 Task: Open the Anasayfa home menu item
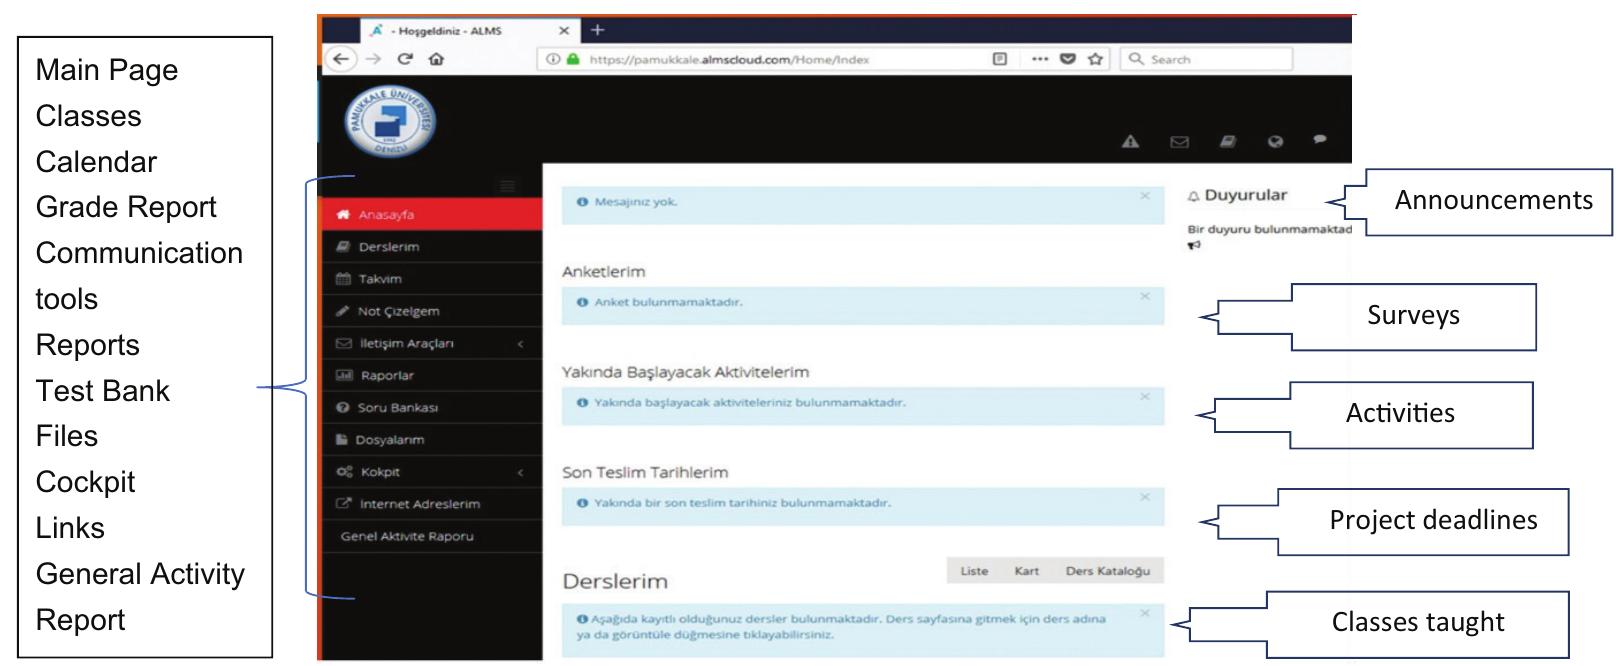click(432, 215)
